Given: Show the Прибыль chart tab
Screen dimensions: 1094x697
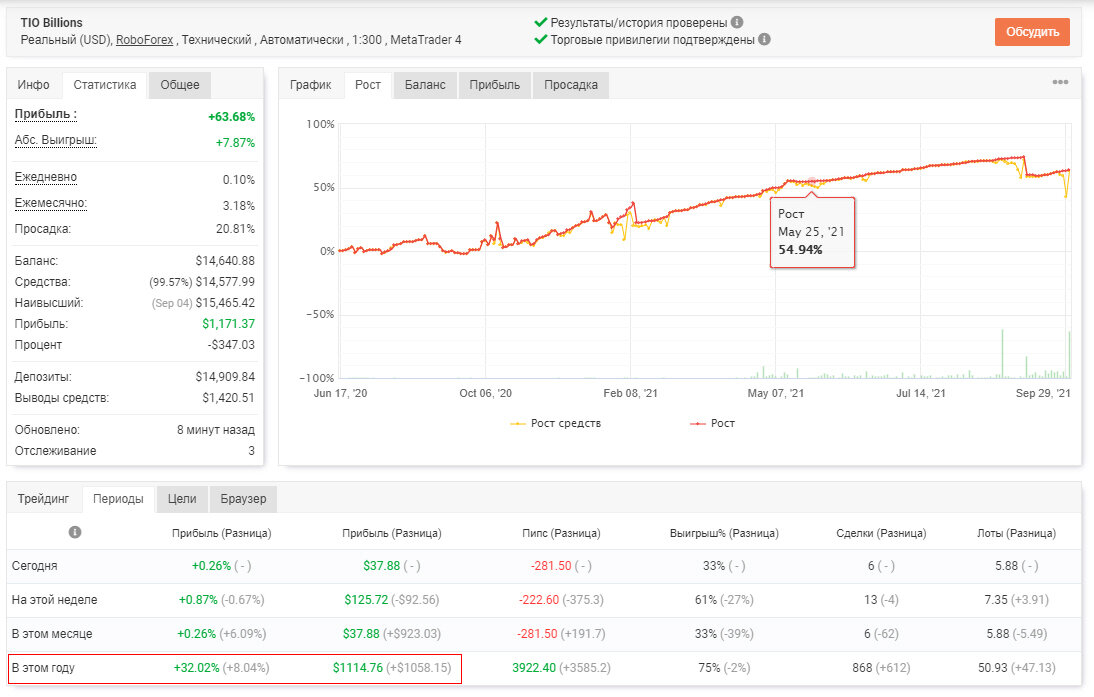Looking at the screenshot, I should [x=495, y=85].
